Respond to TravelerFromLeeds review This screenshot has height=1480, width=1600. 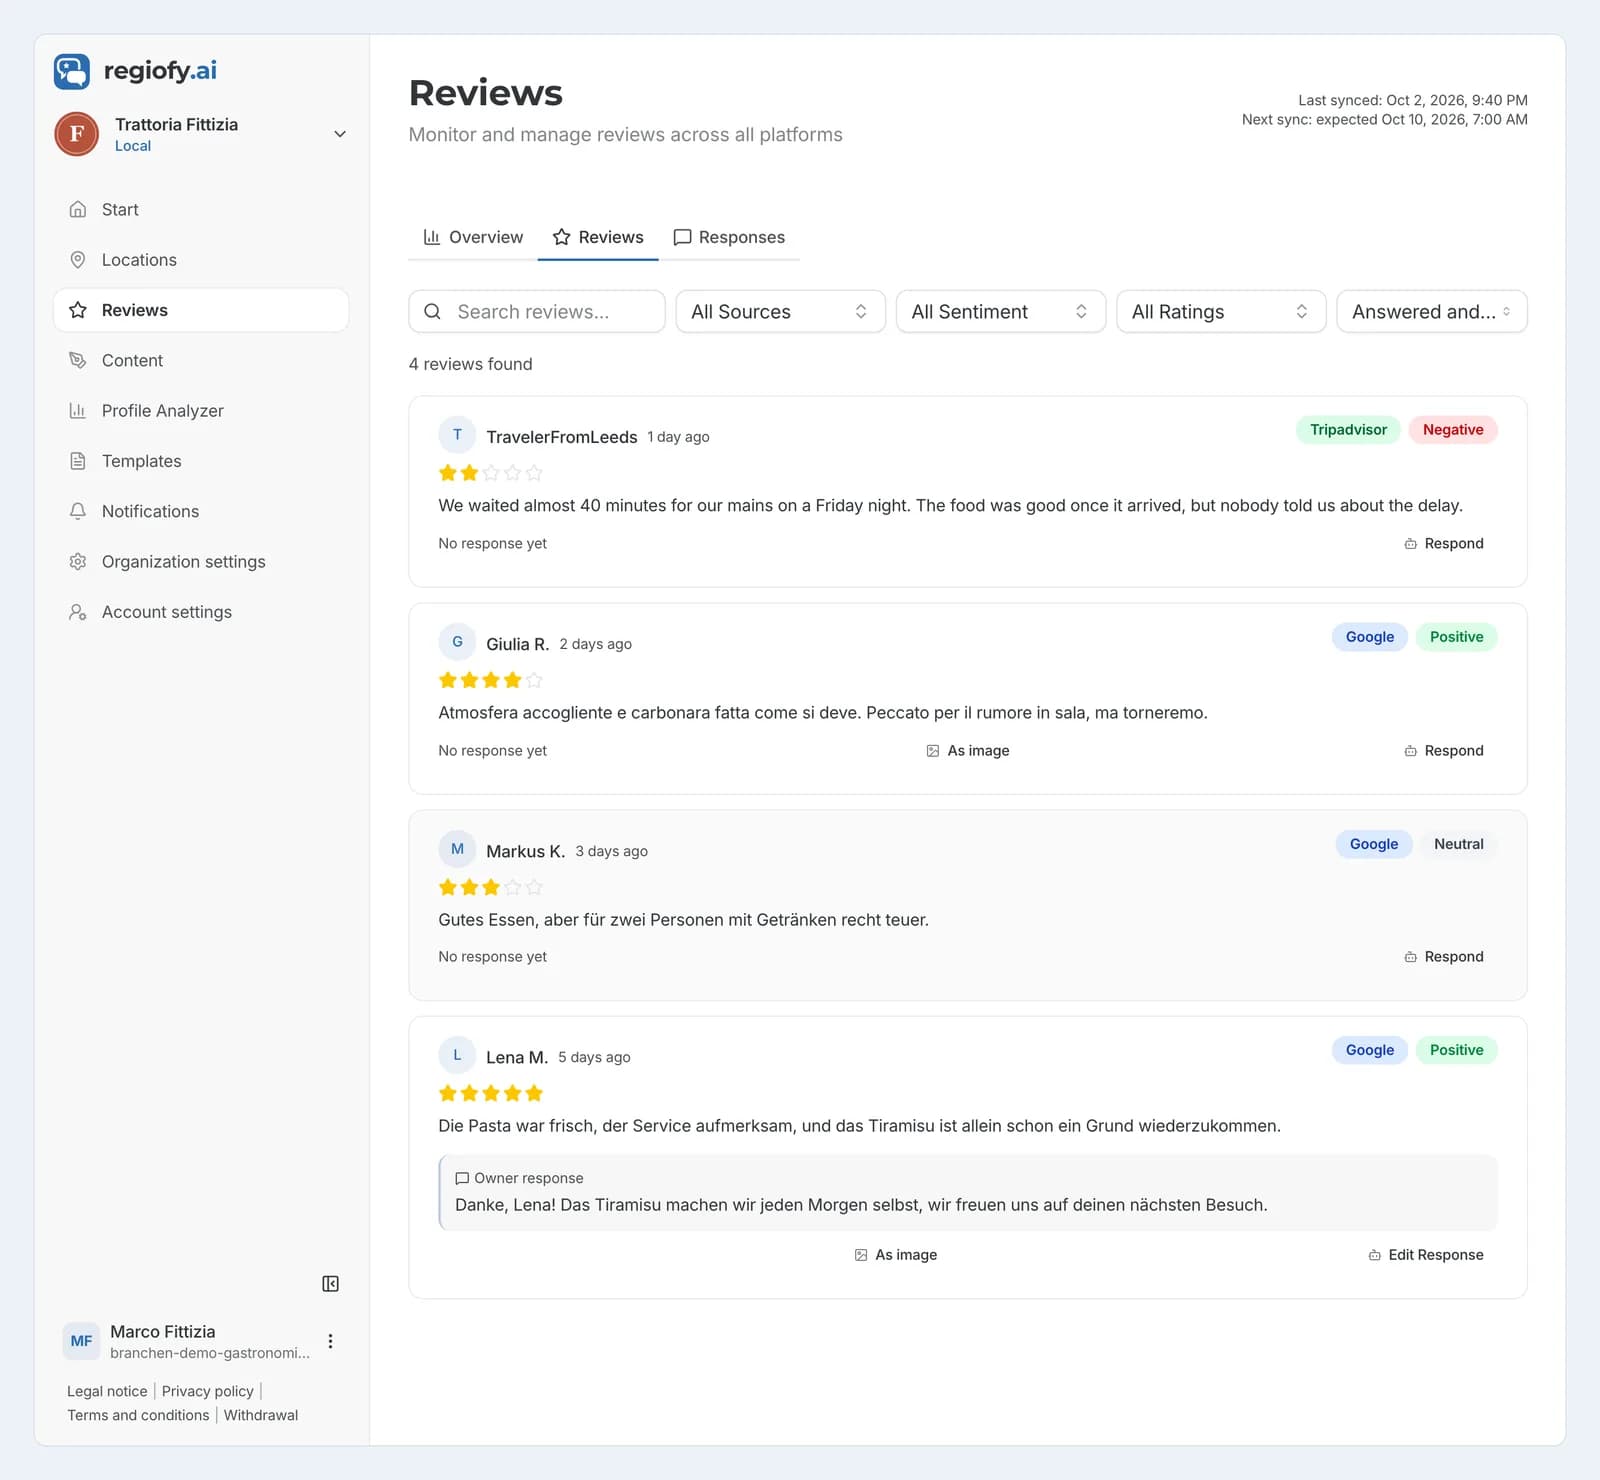pyautogui.click(x=1444, y=544)
